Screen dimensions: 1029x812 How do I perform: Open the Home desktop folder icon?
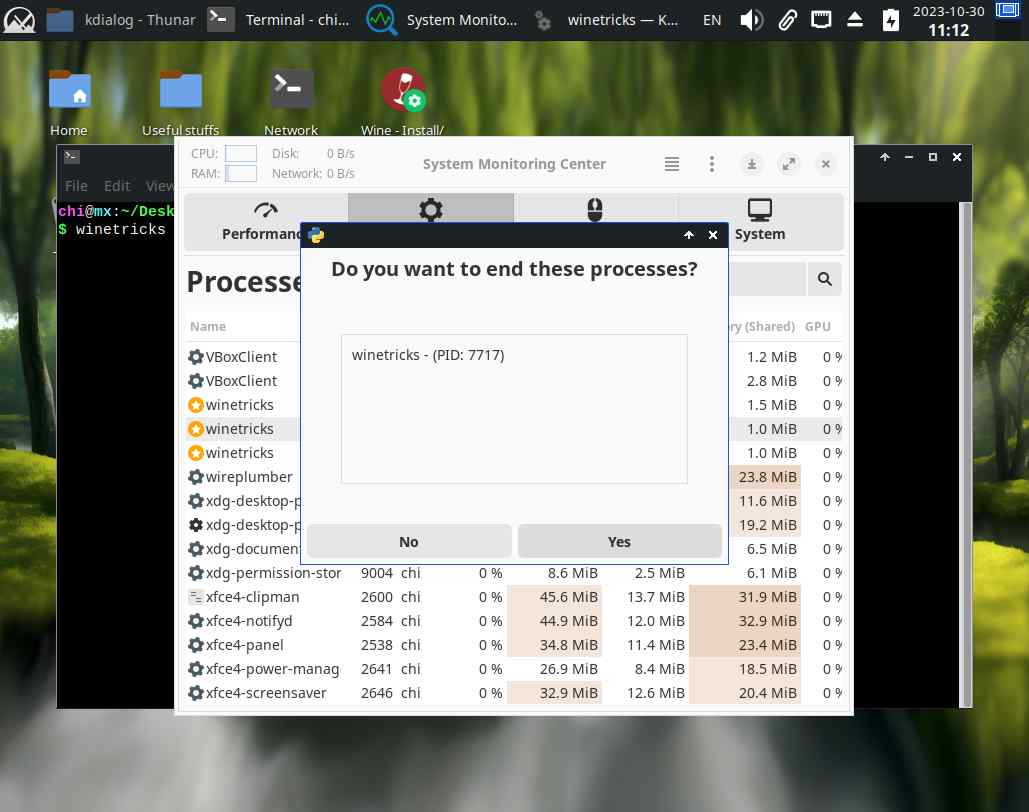(69, 102)
